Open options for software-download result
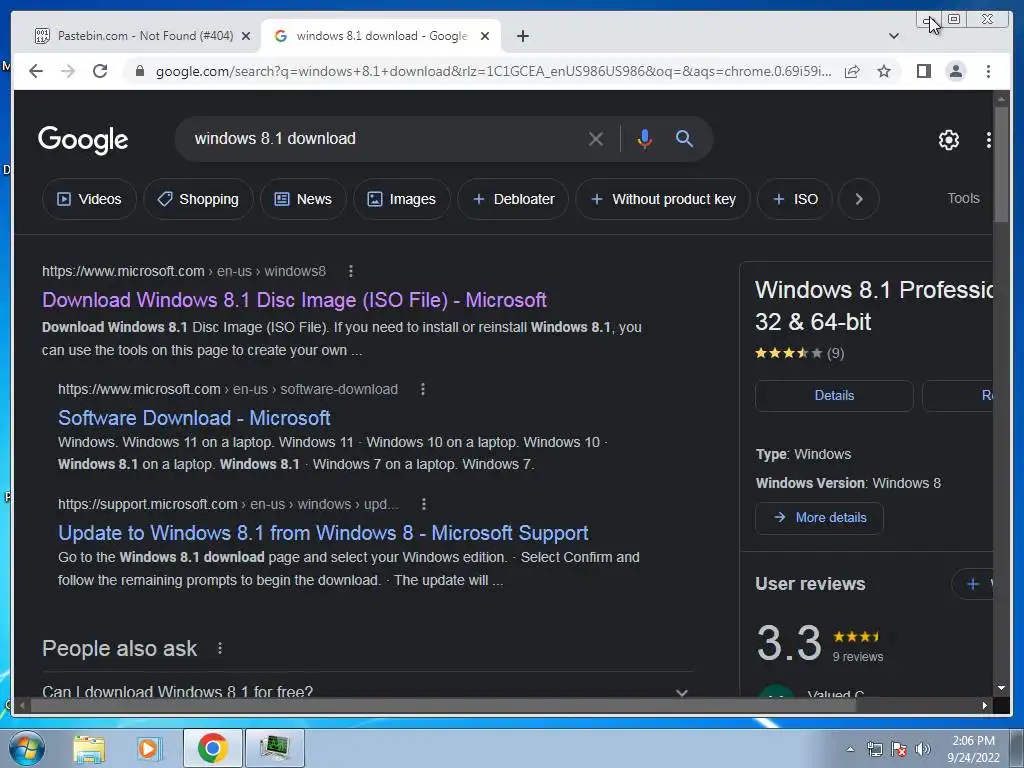This screenshot has height=768, width=1024. (x=423, y=389)
